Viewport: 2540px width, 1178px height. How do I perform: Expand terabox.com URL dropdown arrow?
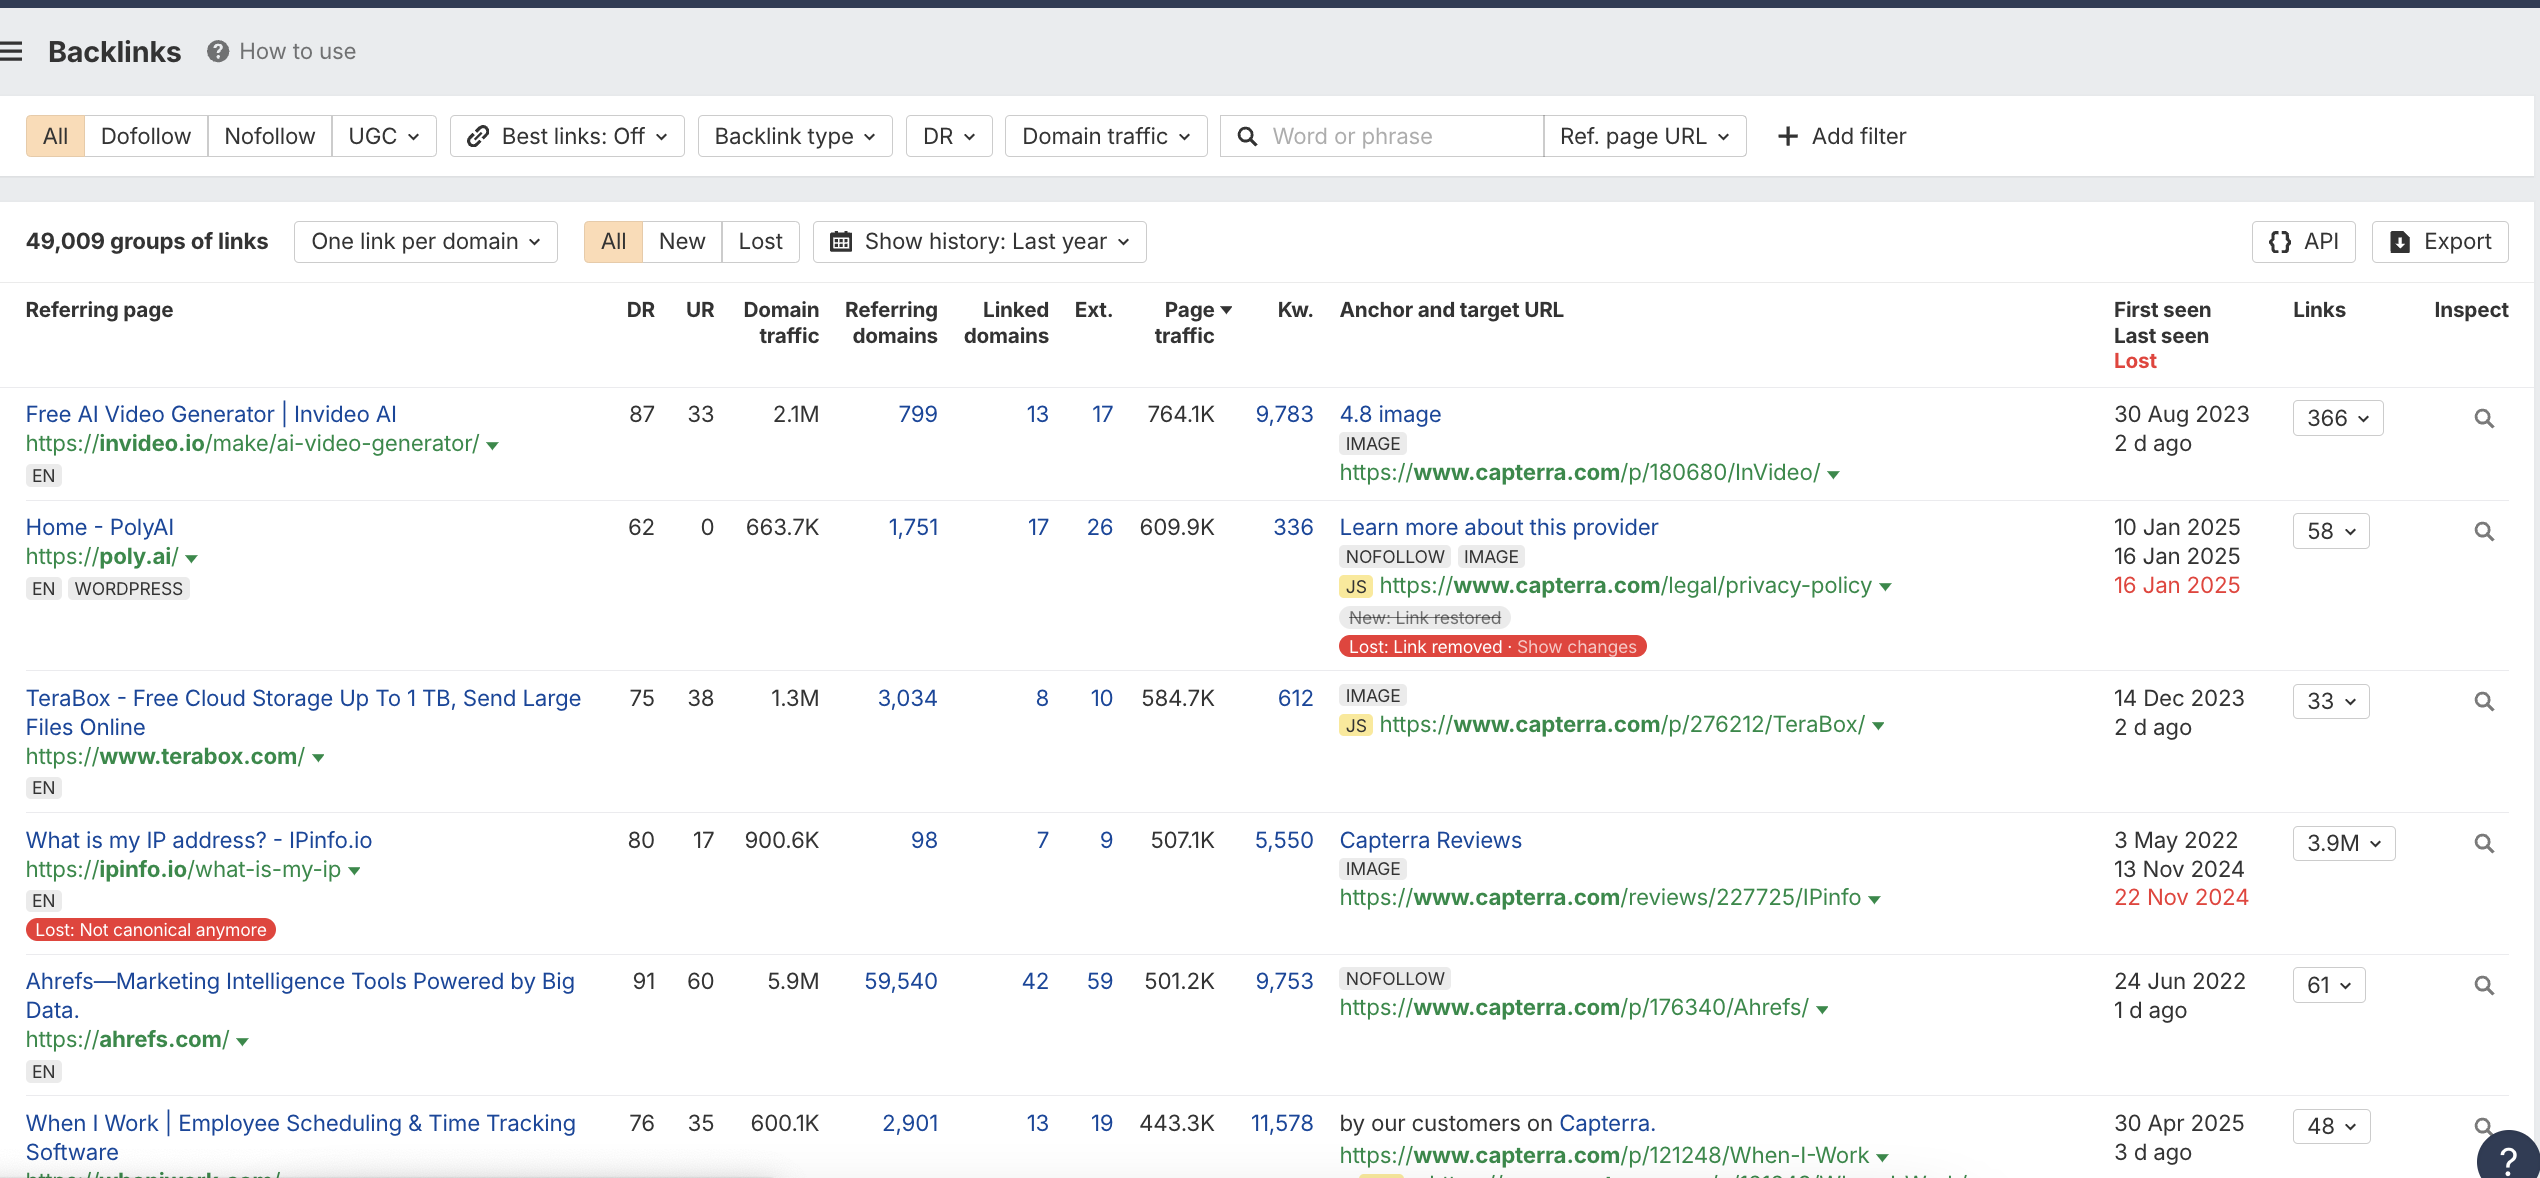[318, 758]
